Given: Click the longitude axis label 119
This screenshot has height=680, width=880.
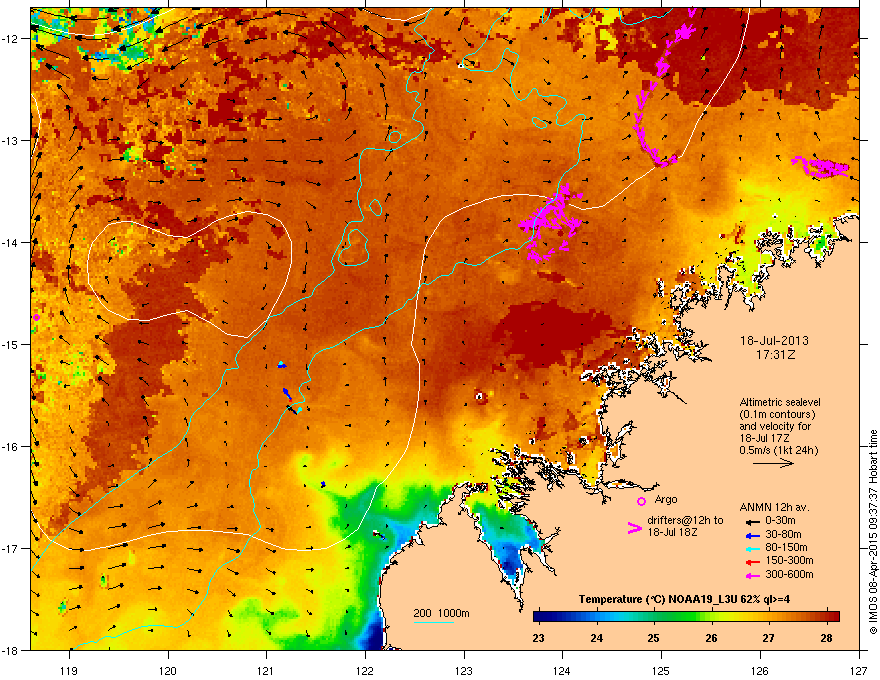Looking at the screenshot, I should click(69, 670).
